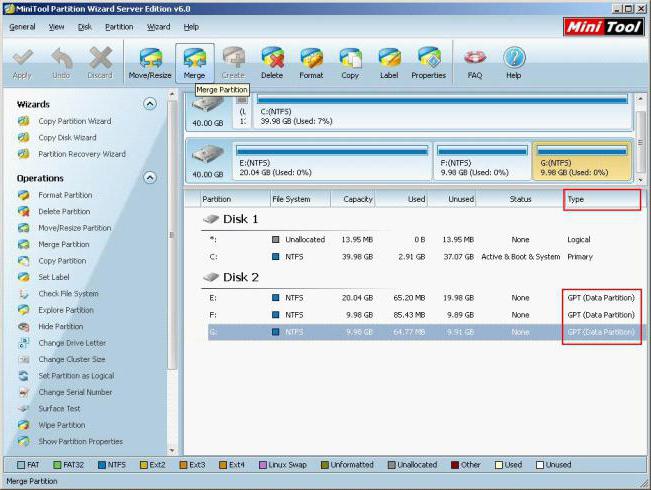Click the NTFS legend color swatch
651x490 pixels.
pyautogui.click(x=102, y=465)
